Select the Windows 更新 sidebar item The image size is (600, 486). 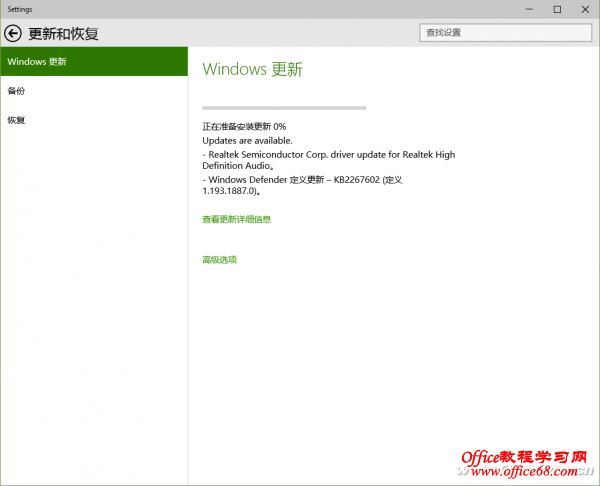tap(94, 61)
